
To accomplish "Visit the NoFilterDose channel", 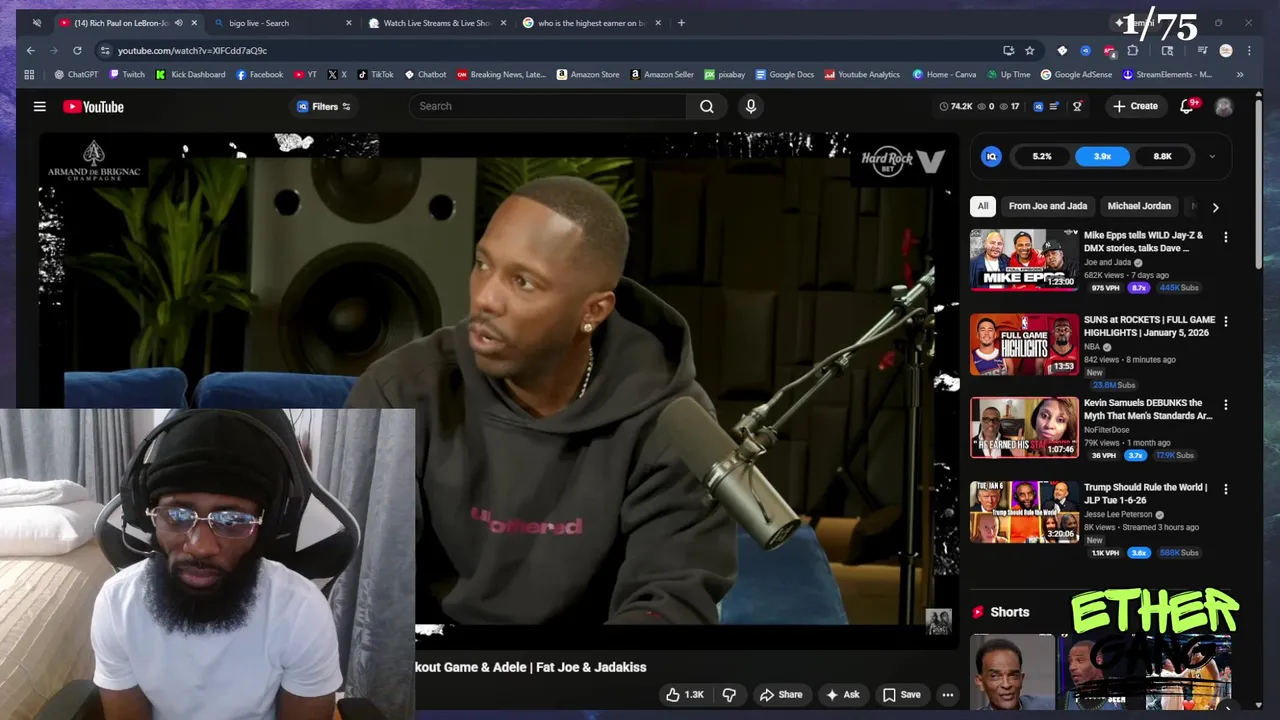I will point(1106,430).
